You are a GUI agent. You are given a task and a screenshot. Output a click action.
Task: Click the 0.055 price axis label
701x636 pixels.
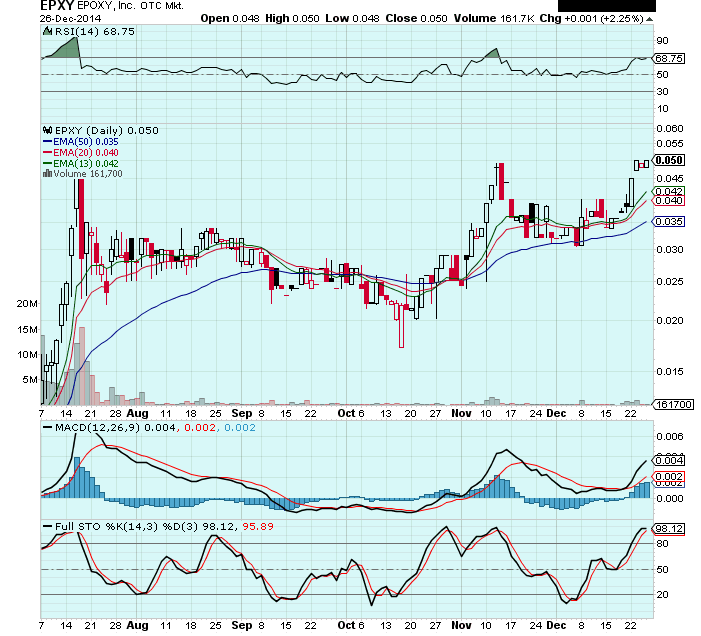point(670,143)
